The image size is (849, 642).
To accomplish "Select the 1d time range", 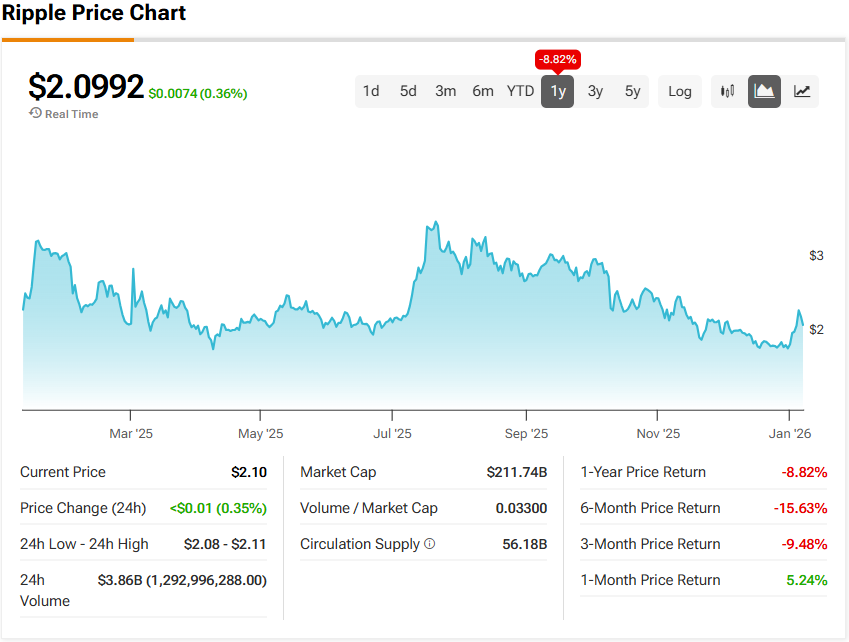I will [371, 91].
